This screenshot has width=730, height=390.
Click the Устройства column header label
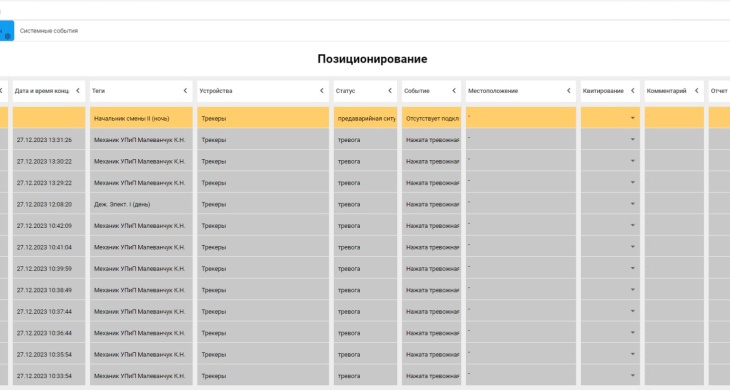click(x=216, y=91)
